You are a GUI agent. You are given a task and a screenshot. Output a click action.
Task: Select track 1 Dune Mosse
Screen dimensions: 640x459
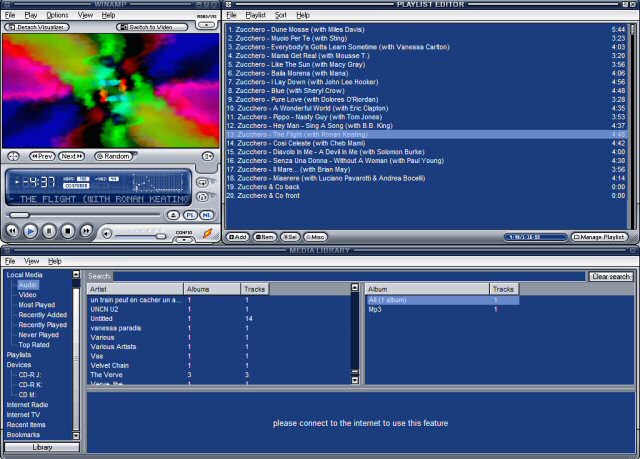426,29
